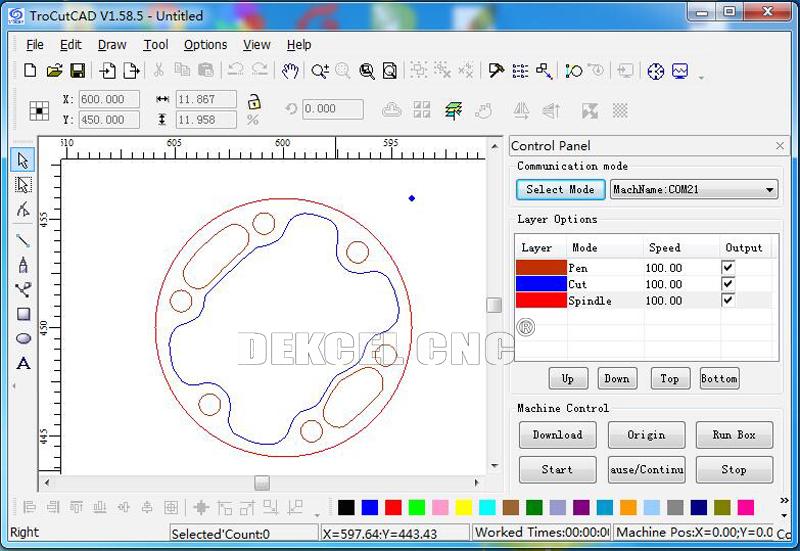The image size is (800, 551).
Task: Click the monitor preview icon
Action: click(680, 71)
